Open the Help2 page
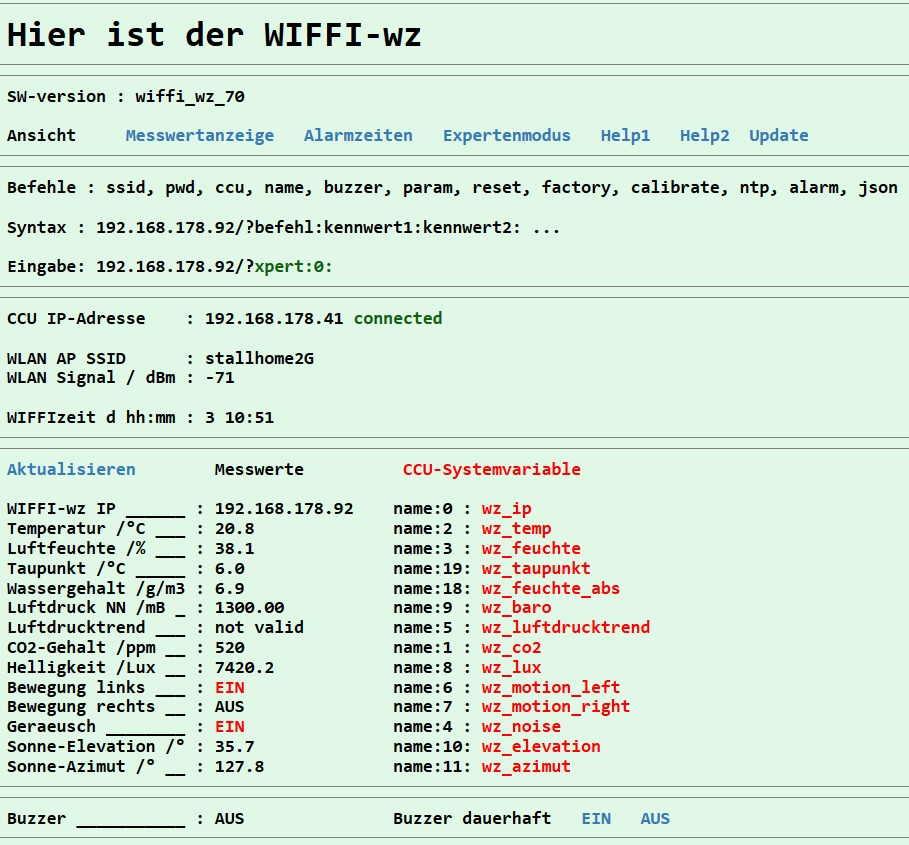Image resolution: width=909 pixels, height=845 pixels. pyautogui.click(x=704, y=136)
